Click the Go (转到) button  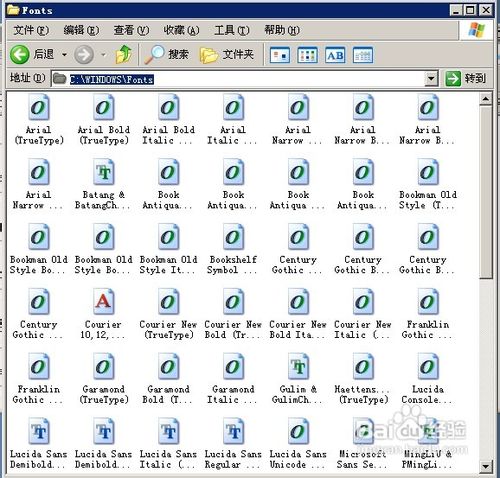point(466,79)
